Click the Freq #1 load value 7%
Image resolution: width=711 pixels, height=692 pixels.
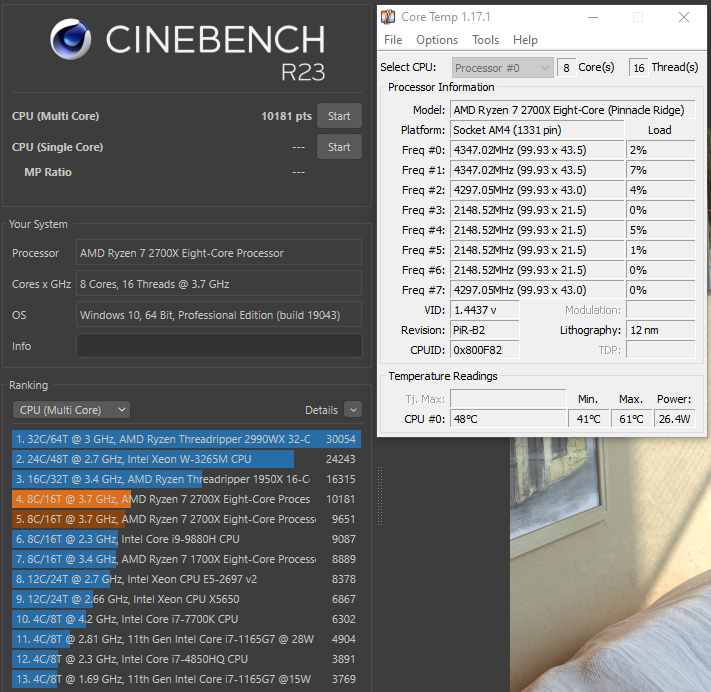(661, 170)
